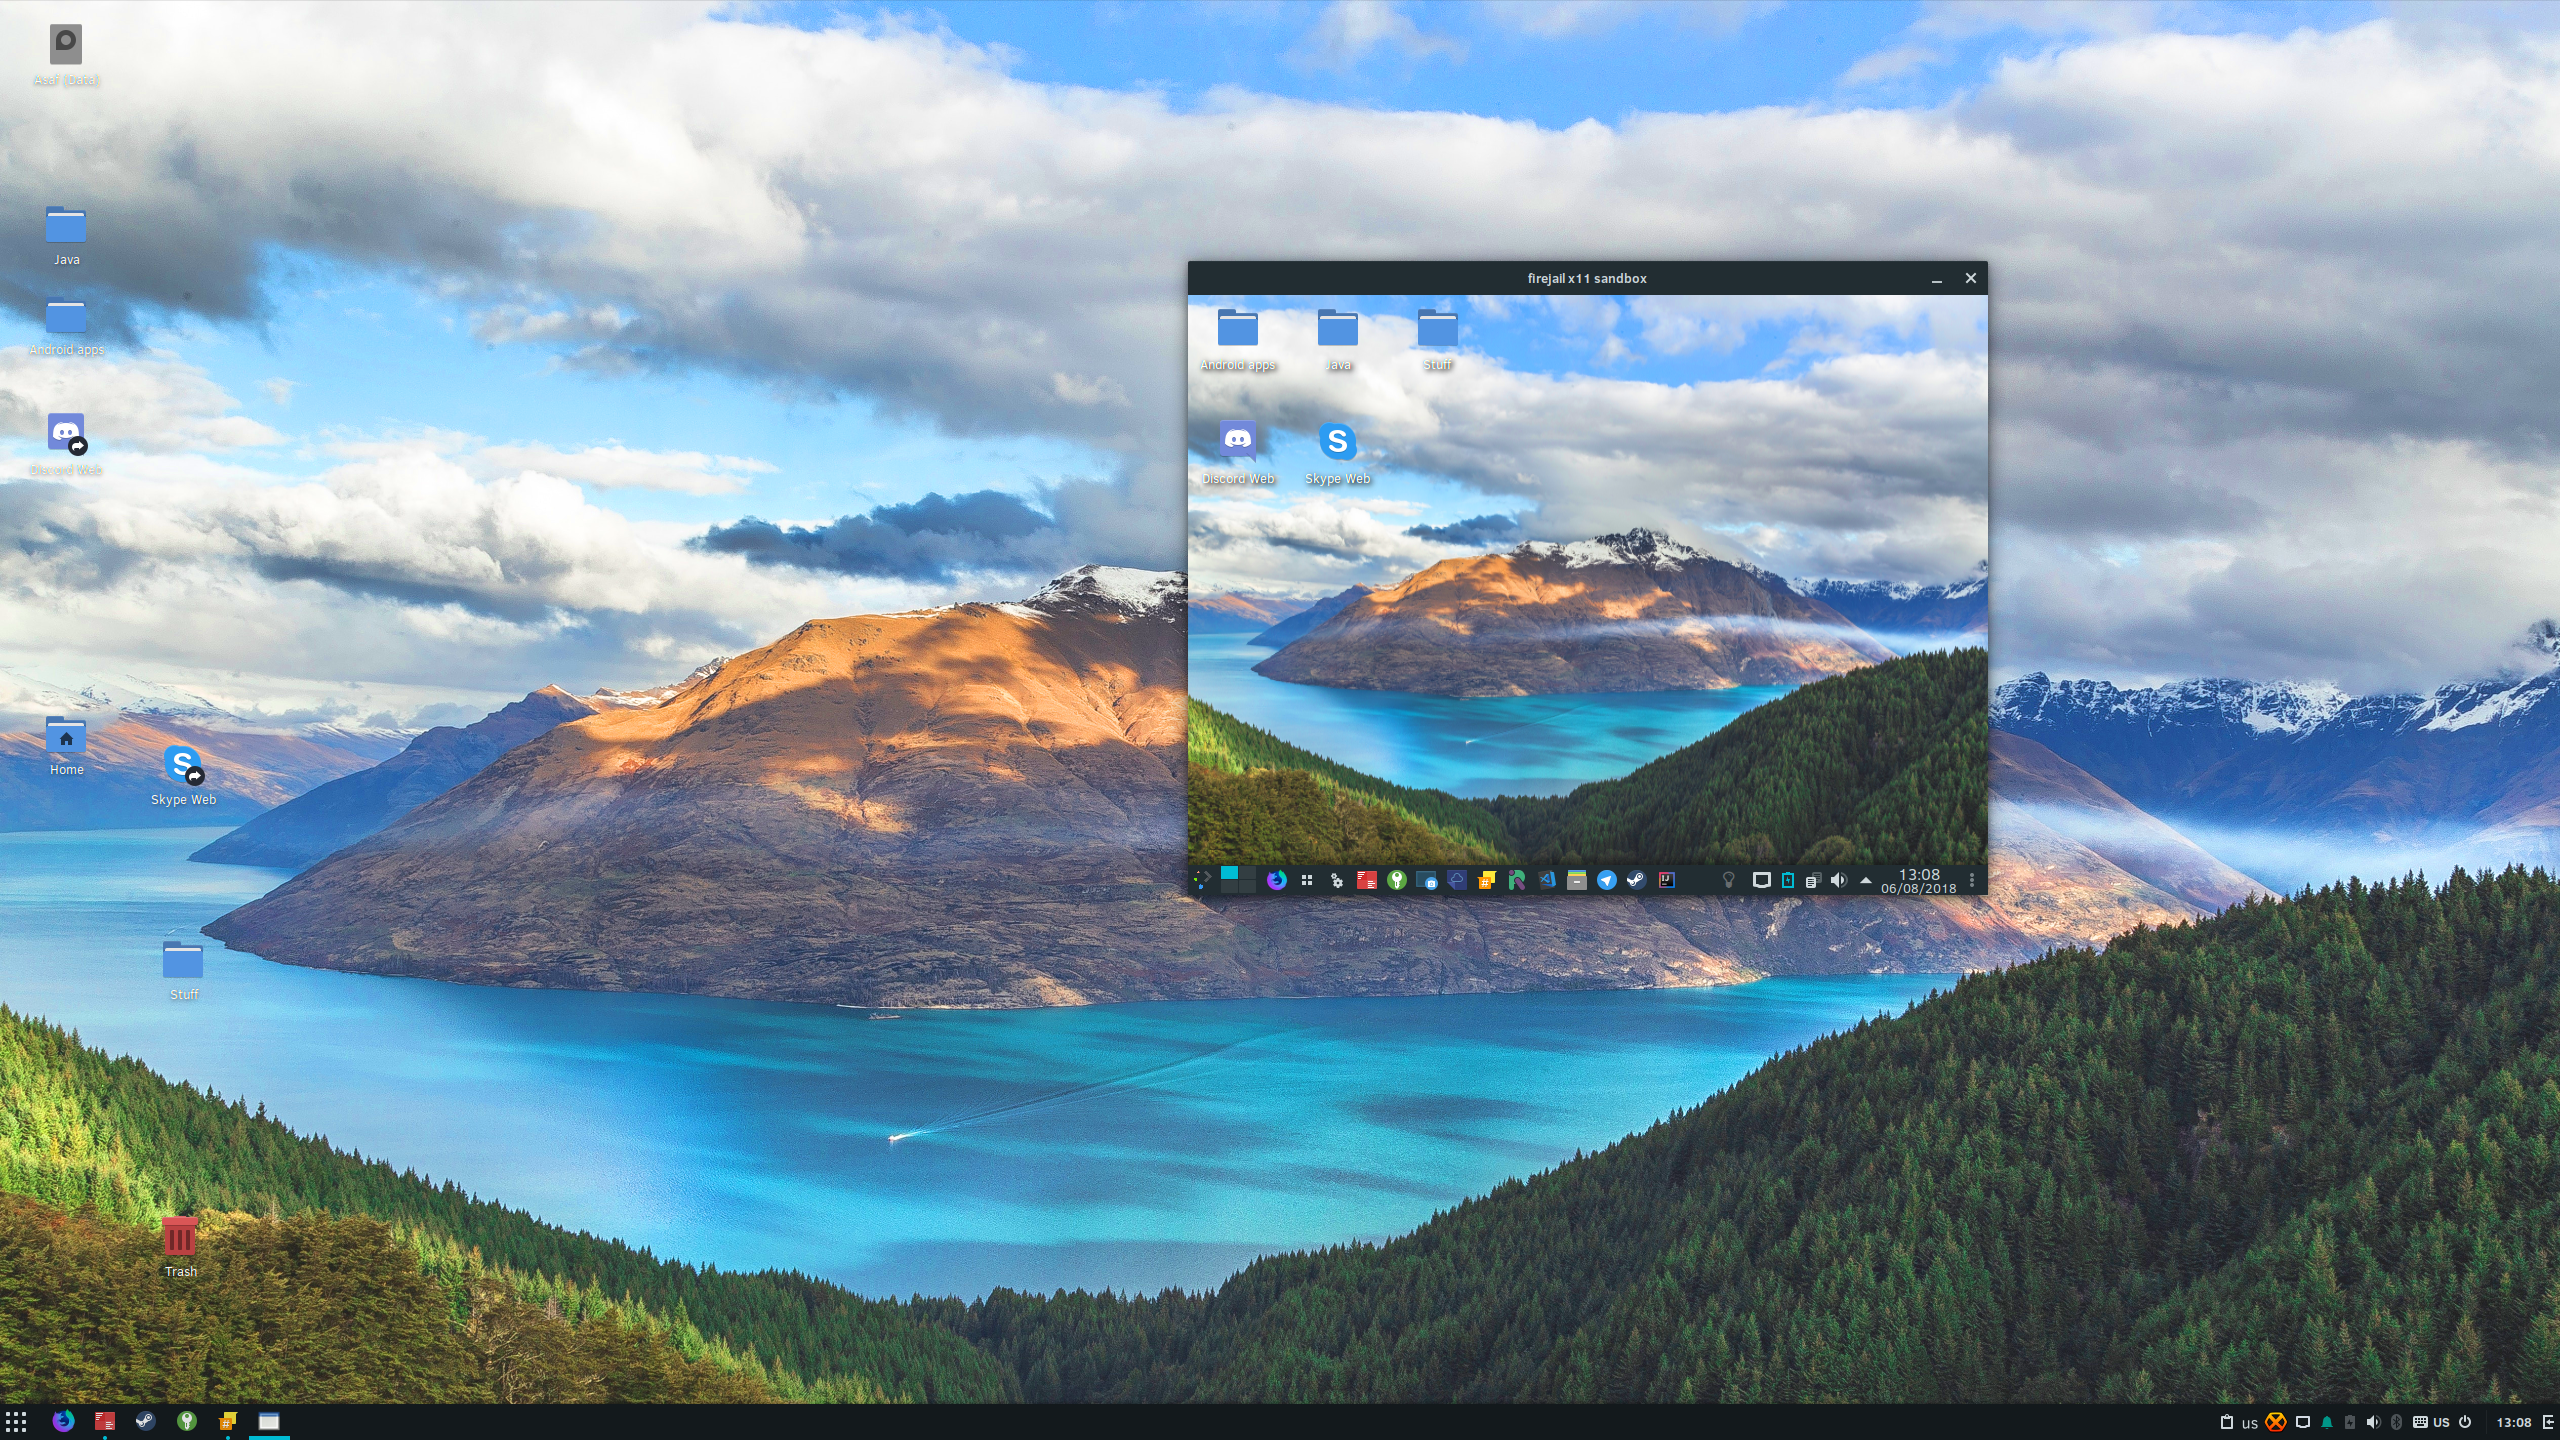Minimize the firejail x11 sandbox window
This screenshot has width=2560, height=1440.
tap(1937, 279)
